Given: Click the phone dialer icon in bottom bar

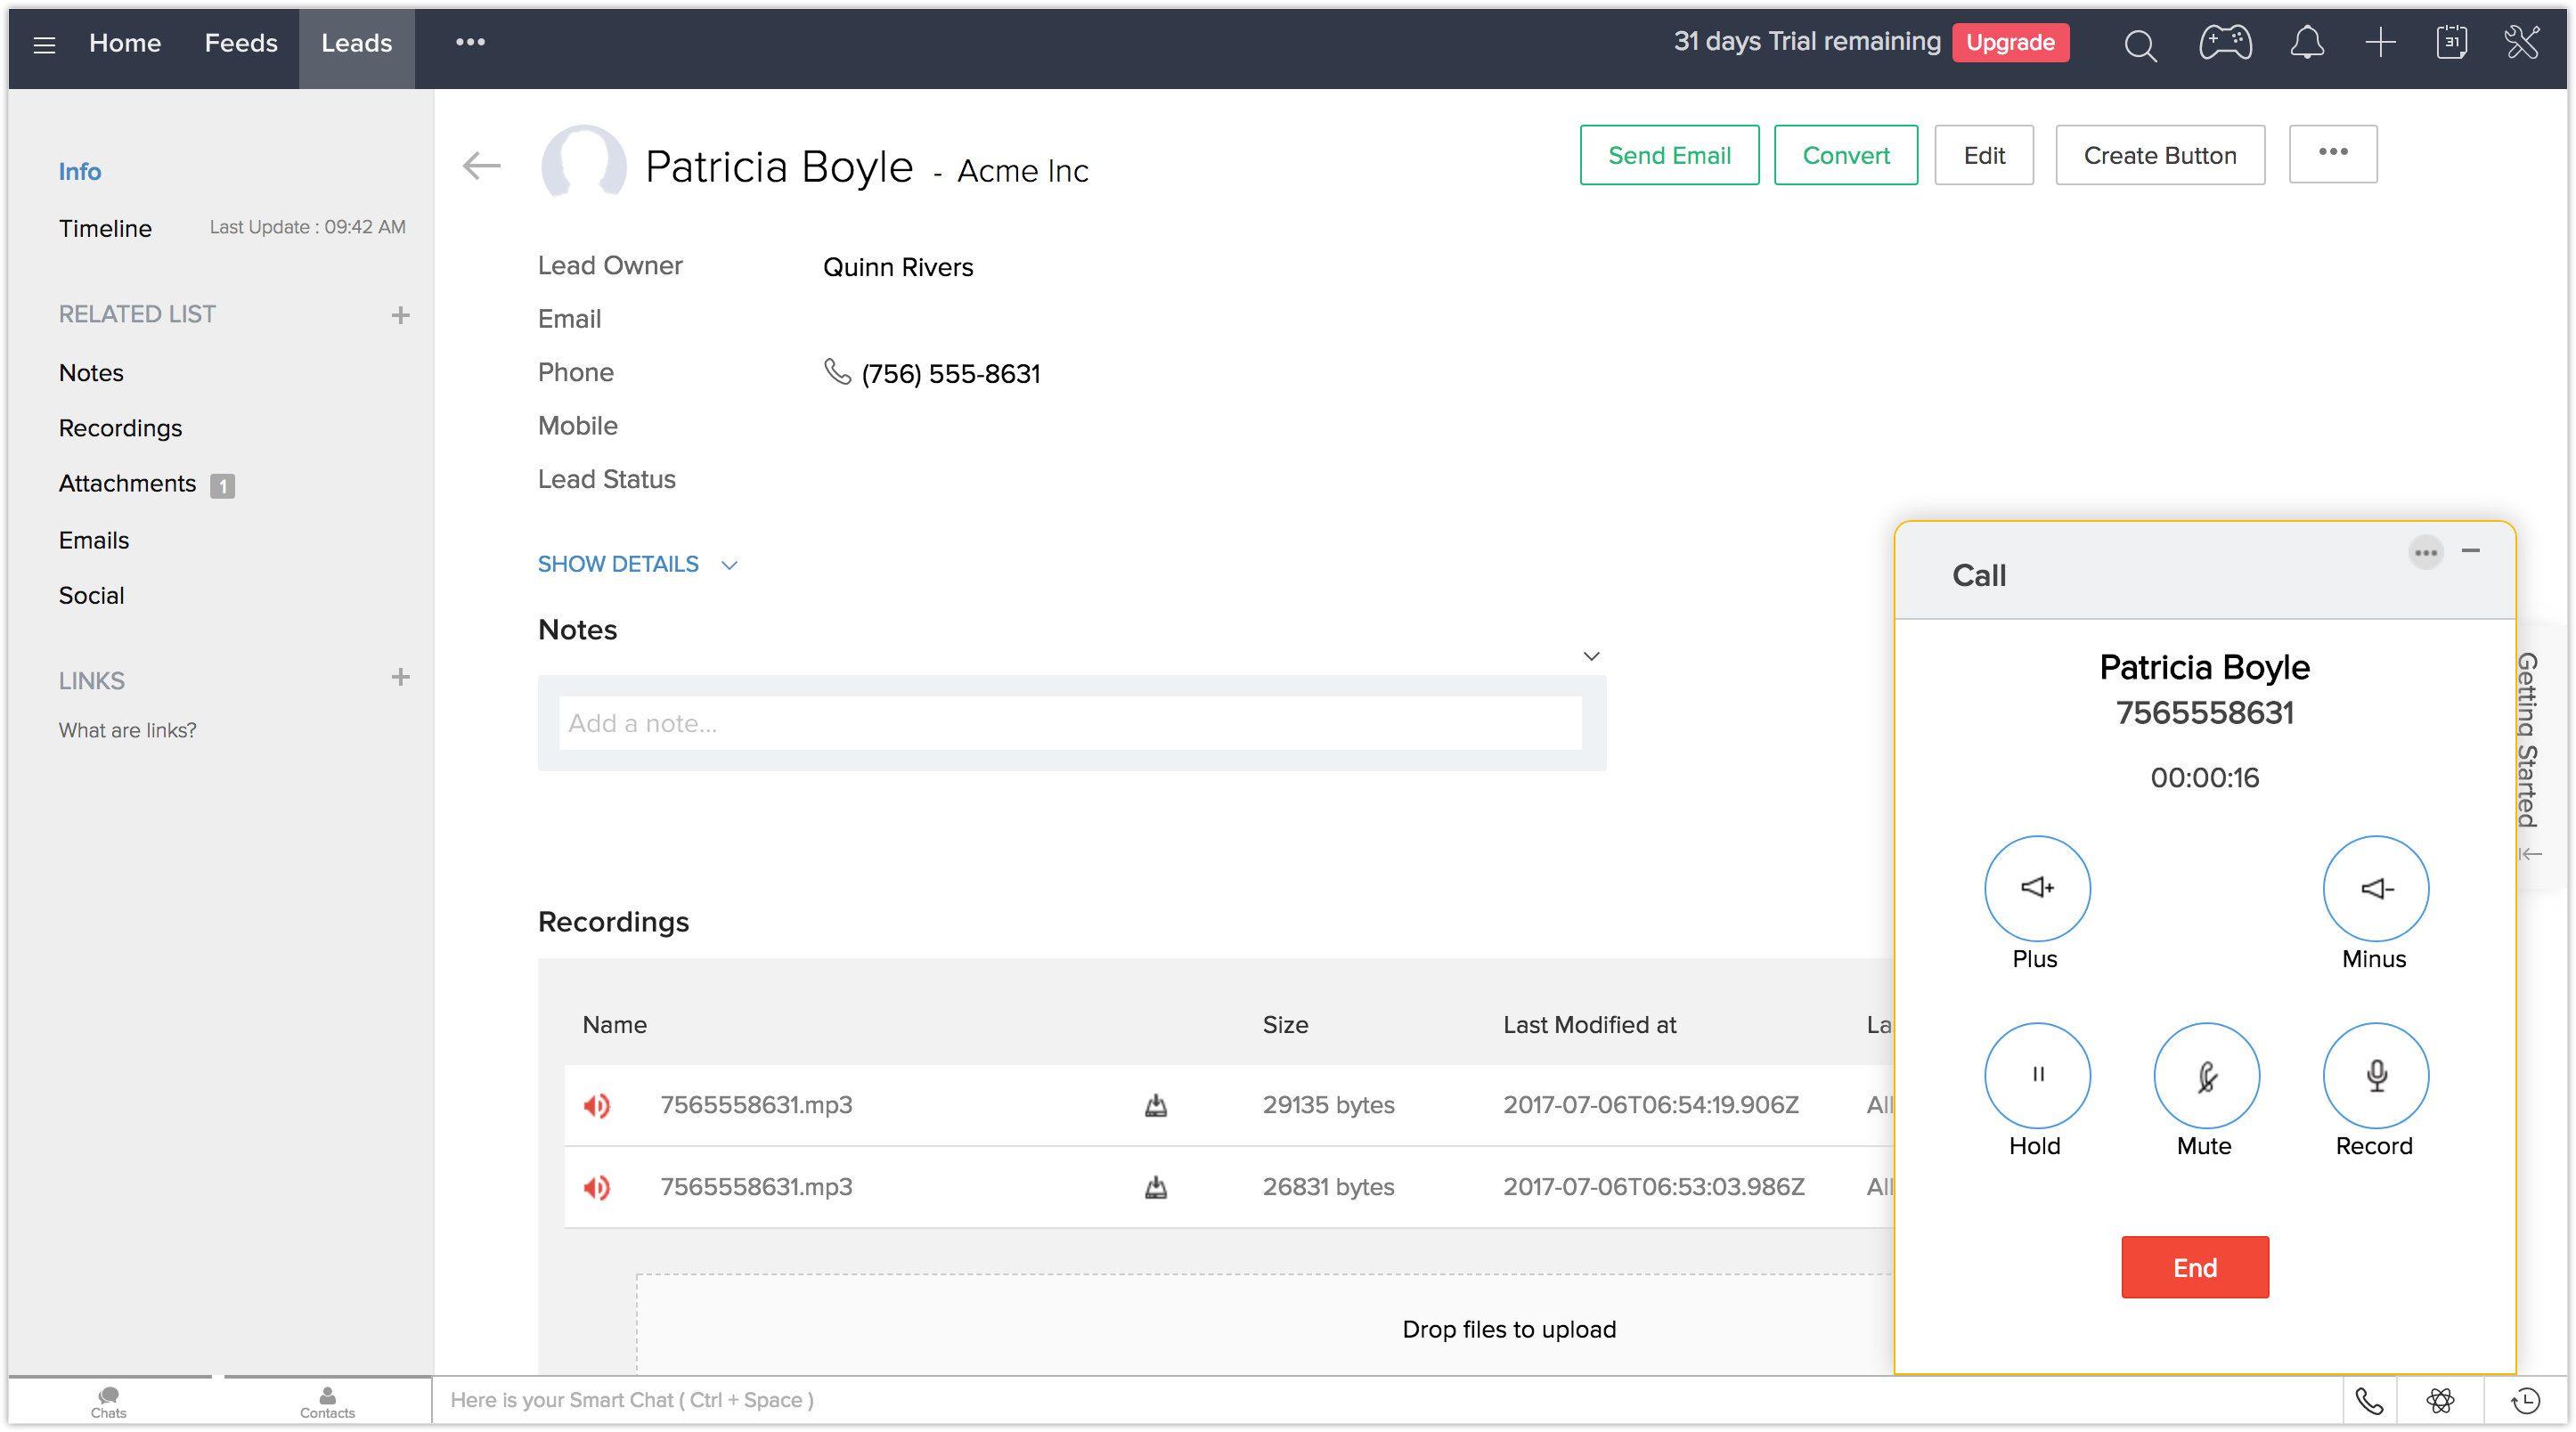Looking at the screenshot, I should 2369,1400.
